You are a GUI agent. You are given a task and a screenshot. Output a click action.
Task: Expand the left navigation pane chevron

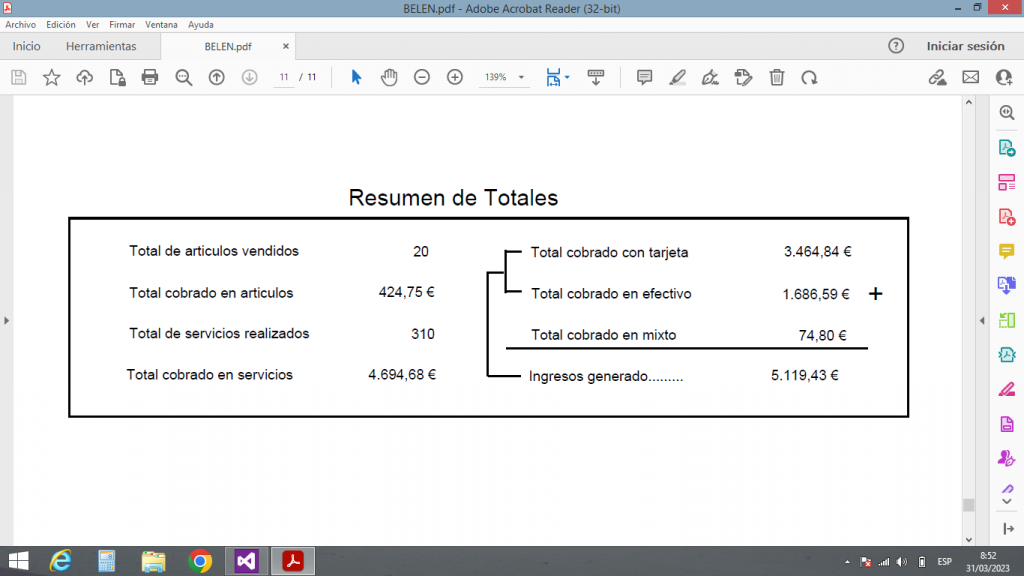[7, 321]
